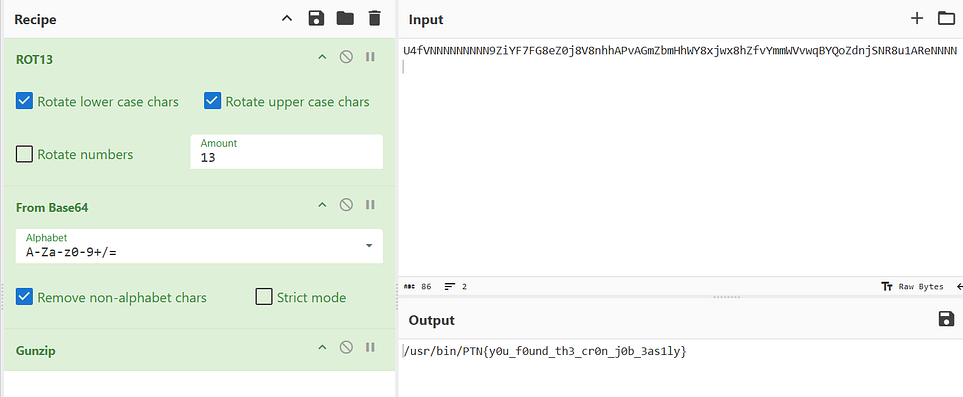The width and height of the screenshot is (963, 397).
Task: Collapse the Recipe panel chevron
Action: tap(287, 18)
